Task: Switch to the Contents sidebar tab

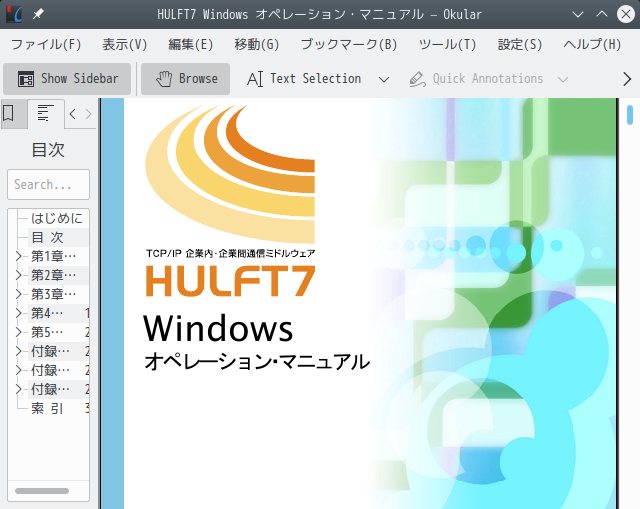Action: [x=45, y=113]
